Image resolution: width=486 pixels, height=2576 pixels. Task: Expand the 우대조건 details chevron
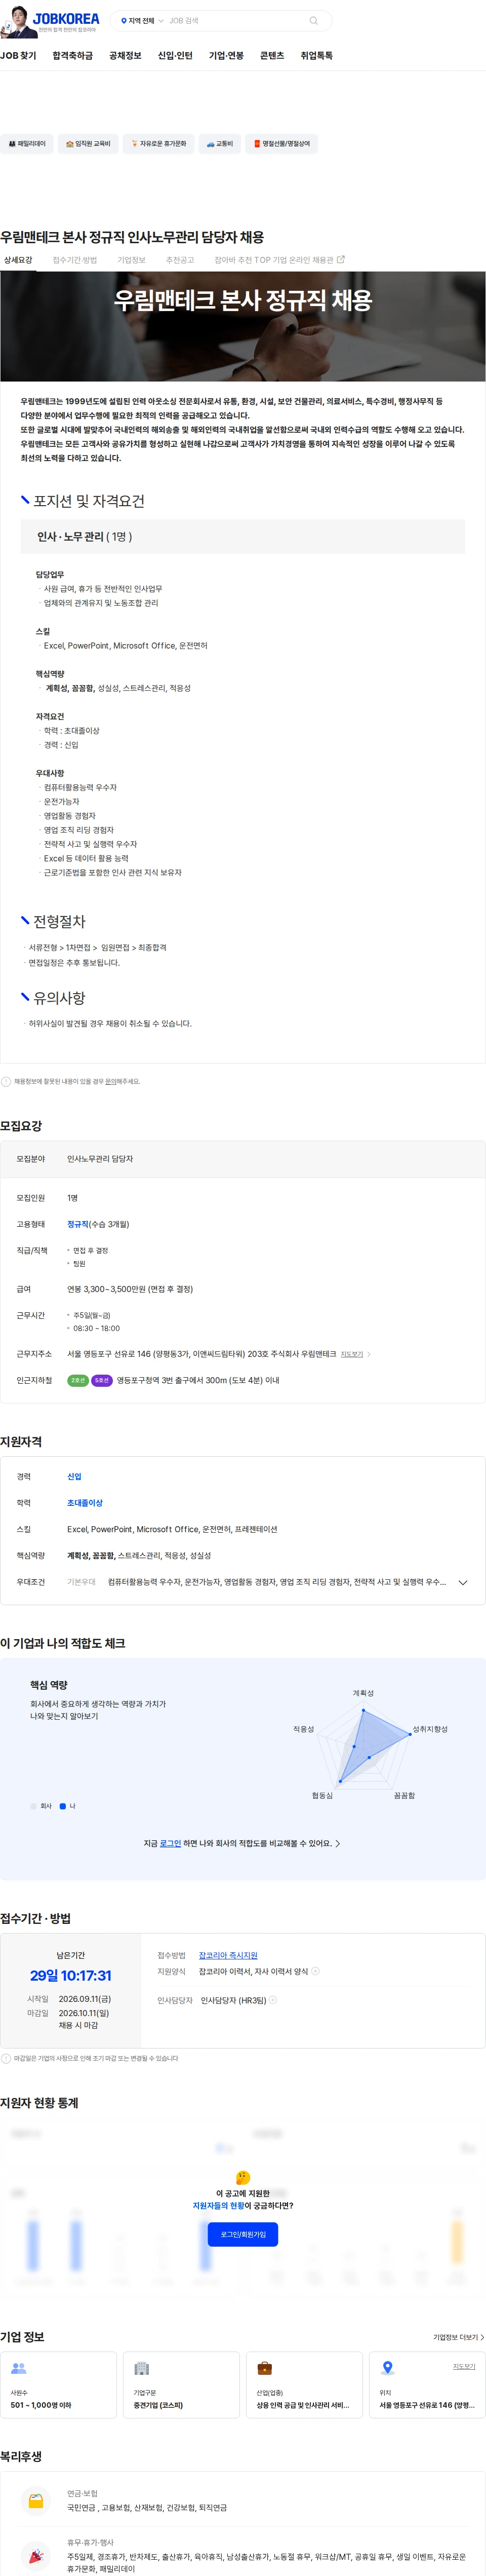[x=463, y=1583]
